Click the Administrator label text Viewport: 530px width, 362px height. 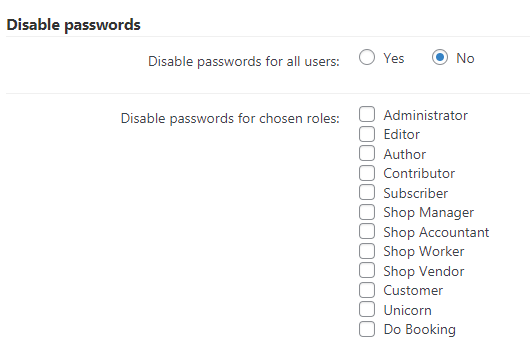tap(426, 115)
